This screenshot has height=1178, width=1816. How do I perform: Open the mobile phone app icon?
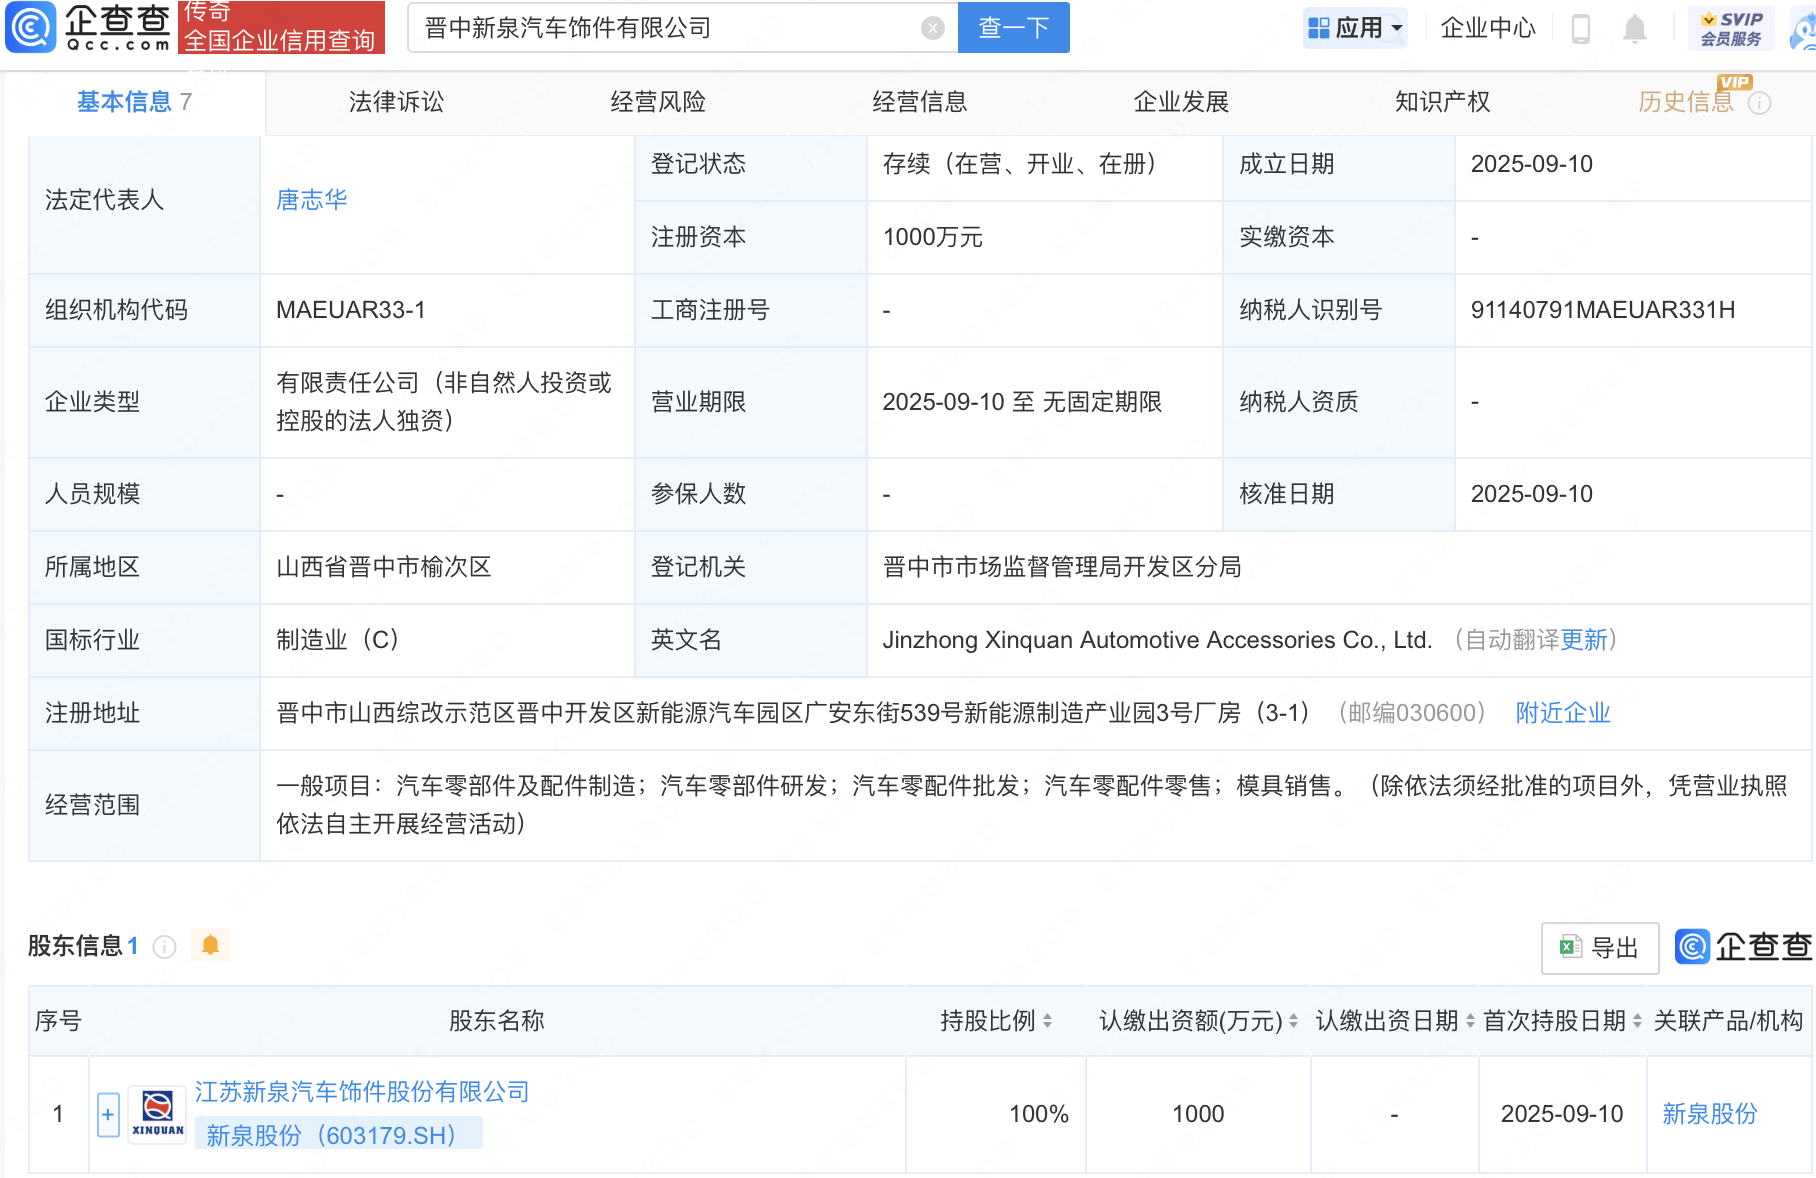[x=1581, y=28]
